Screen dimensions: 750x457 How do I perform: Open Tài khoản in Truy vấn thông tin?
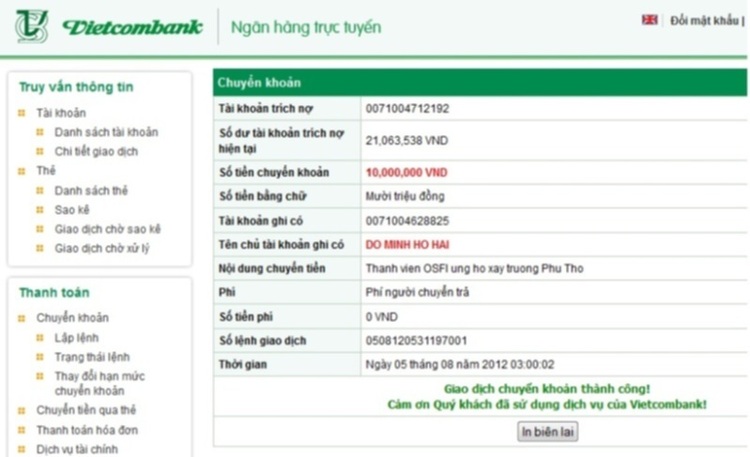(61, 113)
